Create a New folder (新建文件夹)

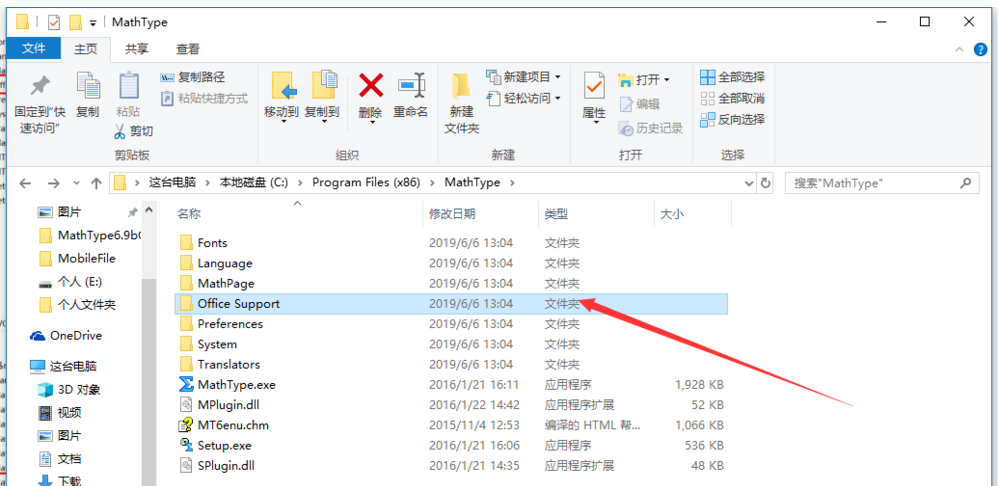pos(461,103)
